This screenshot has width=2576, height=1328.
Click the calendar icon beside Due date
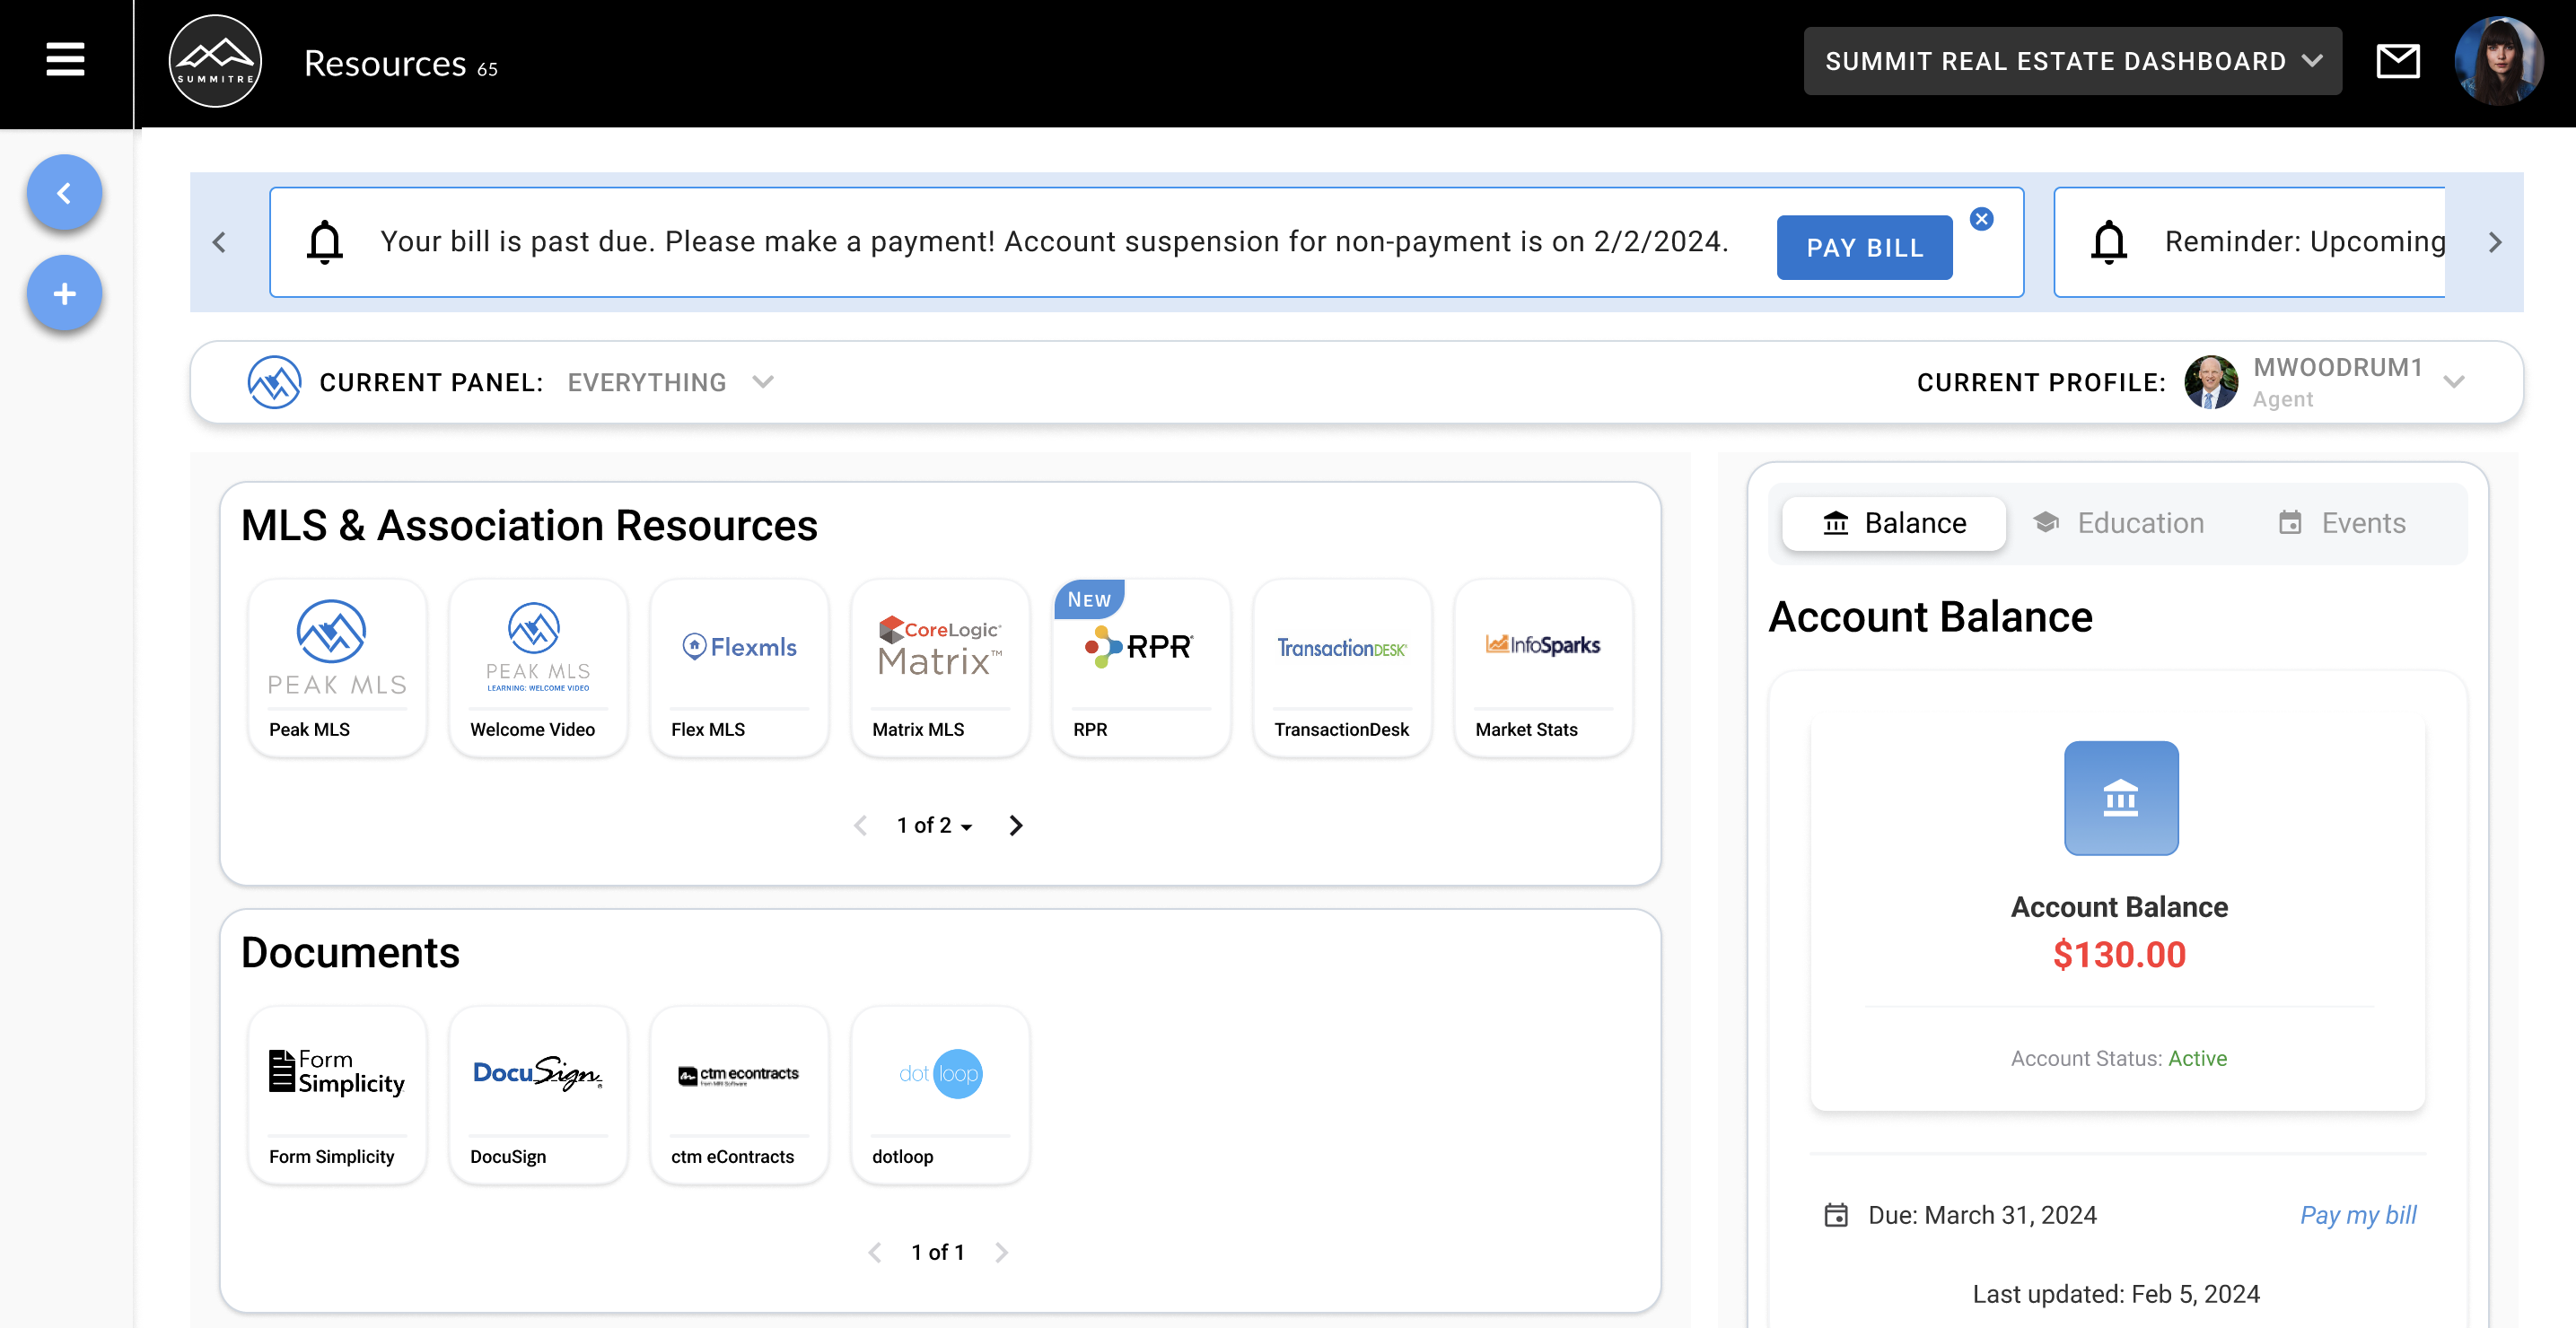pos(1836,1215)
